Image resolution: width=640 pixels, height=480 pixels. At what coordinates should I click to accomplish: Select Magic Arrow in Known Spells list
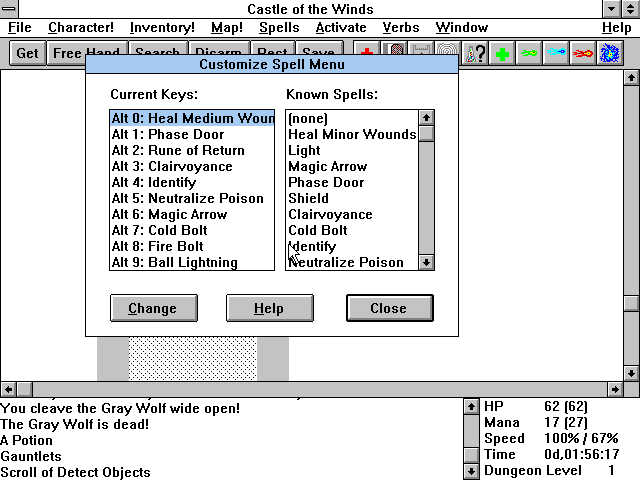pos(352,167)
